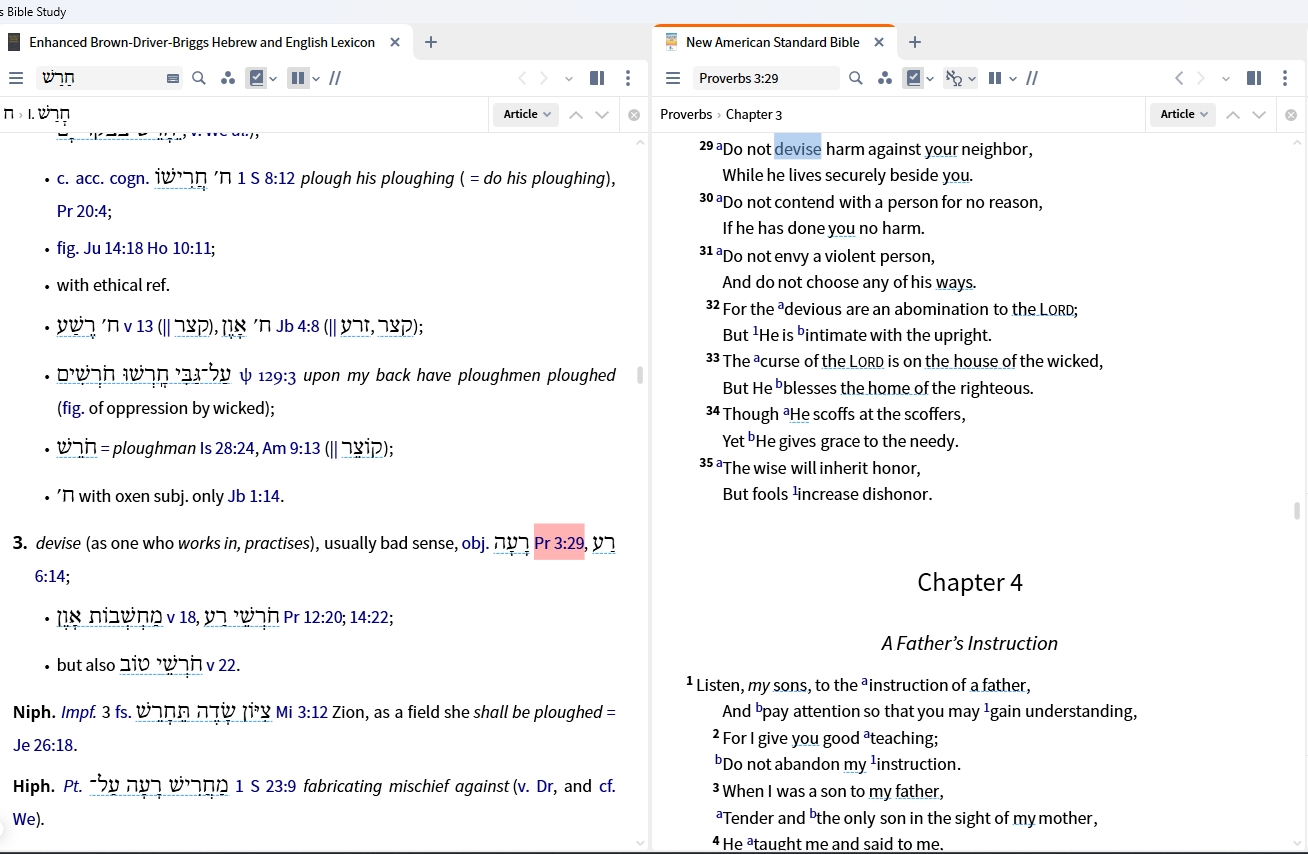
Task: Click the book cover icon on the lexicon tab
Action: [x=14, y=42]
